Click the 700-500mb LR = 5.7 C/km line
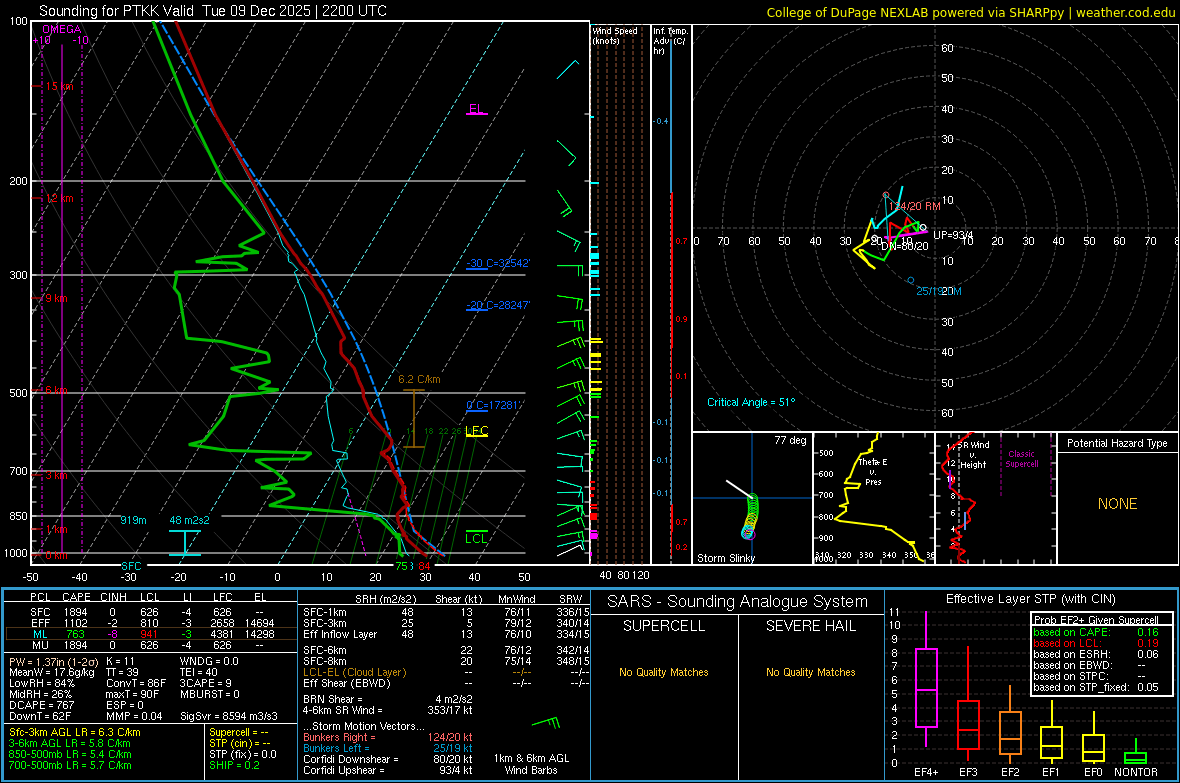The image size is (1180, 783). point(70,765)
